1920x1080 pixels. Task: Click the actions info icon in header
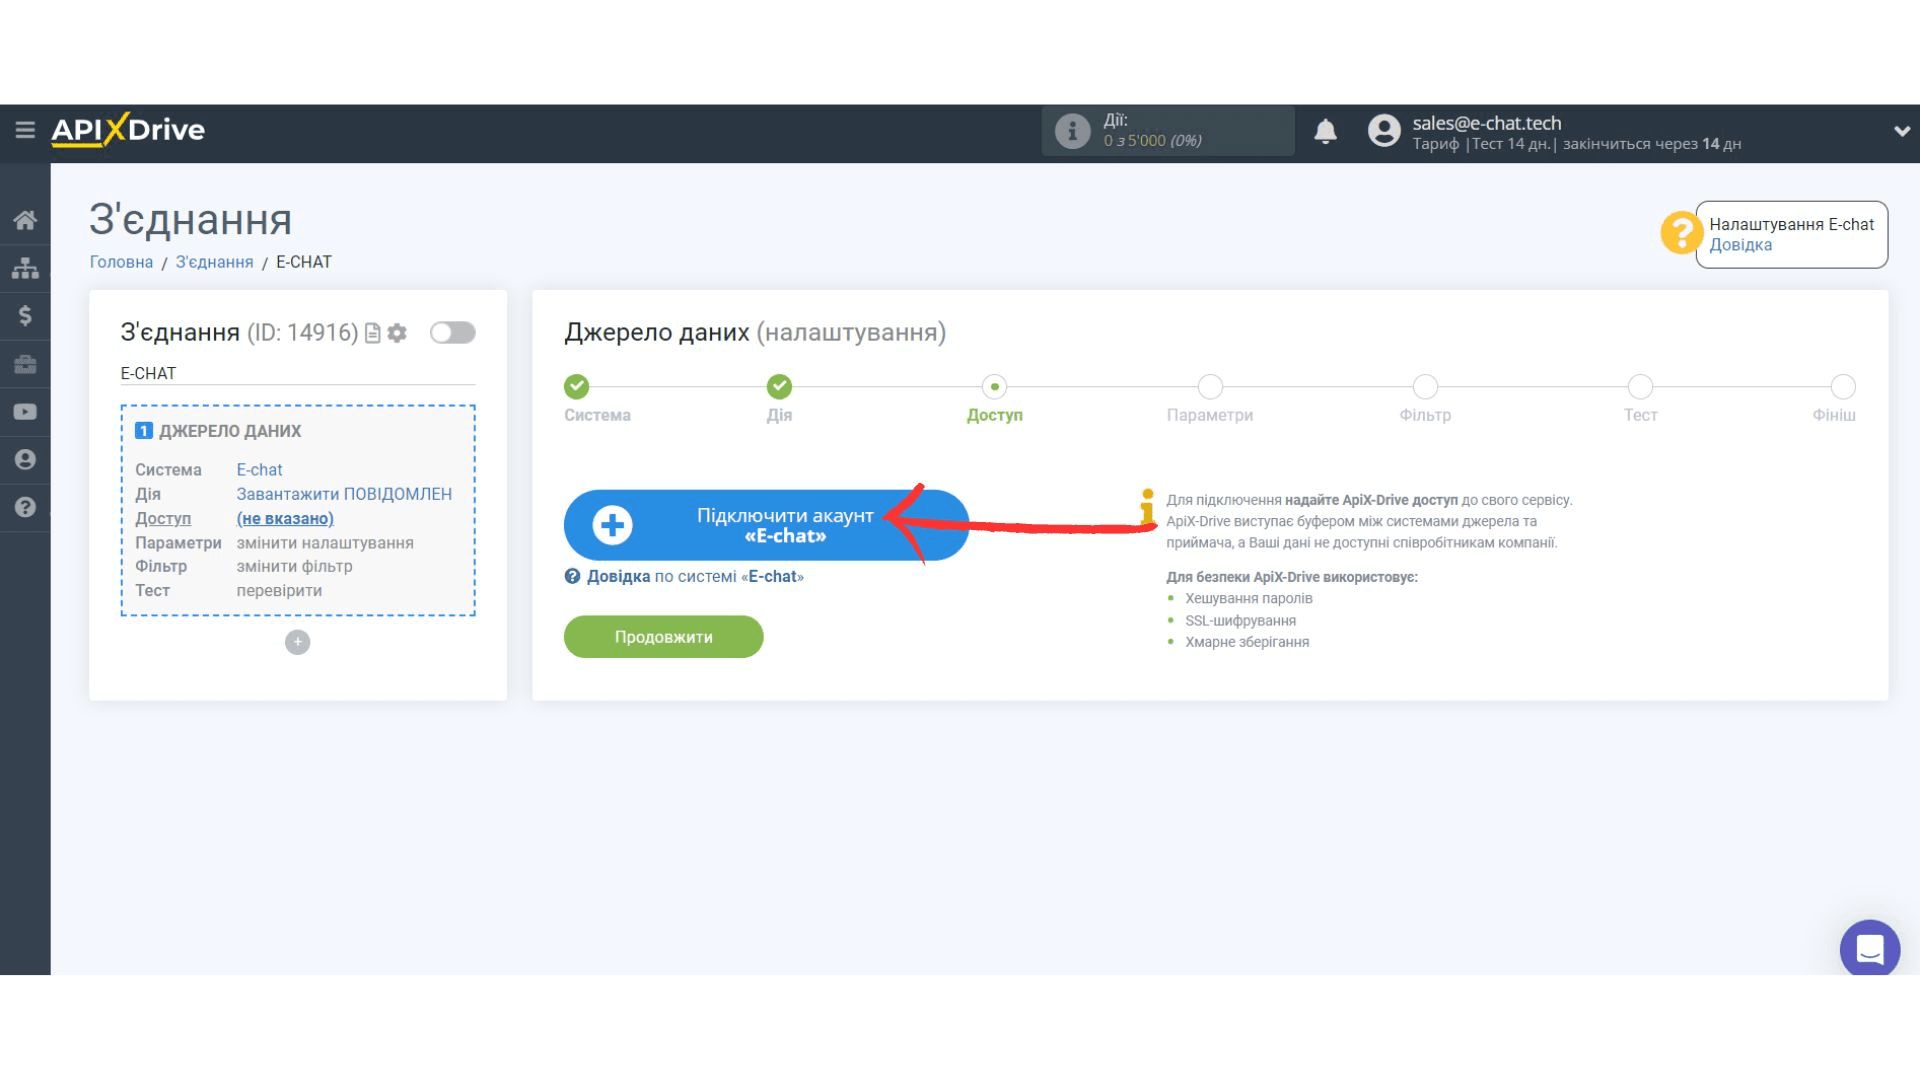pyautogui.click(x=1072, y=131)
